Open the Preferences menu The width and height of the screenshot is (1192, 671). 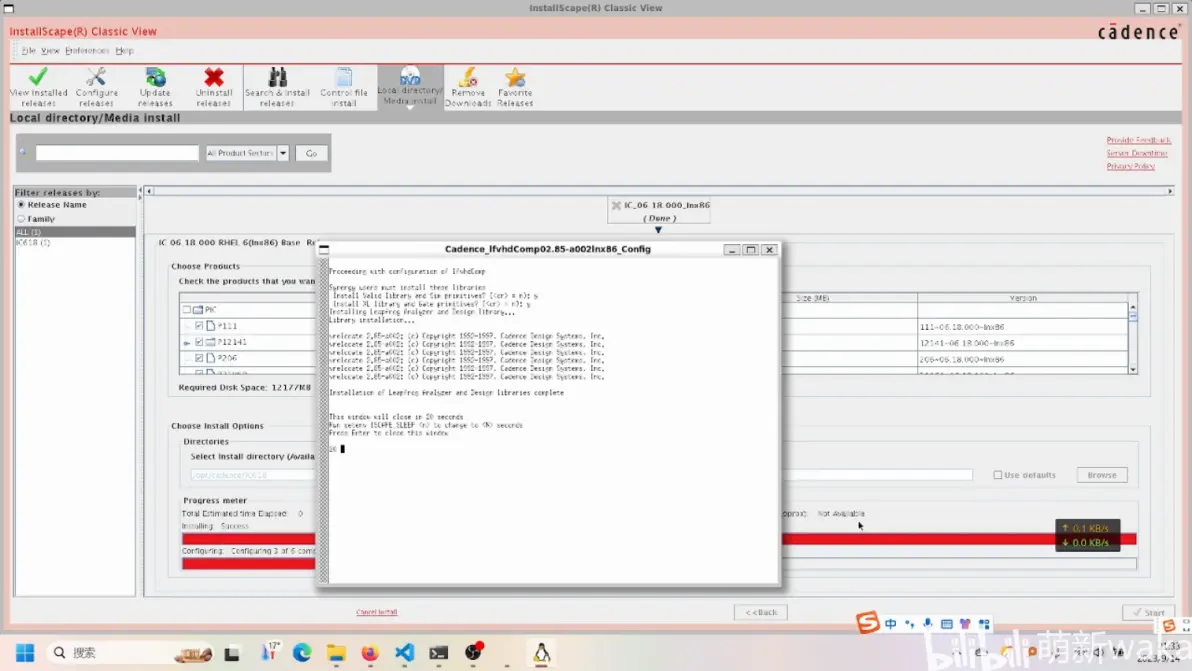87,51
